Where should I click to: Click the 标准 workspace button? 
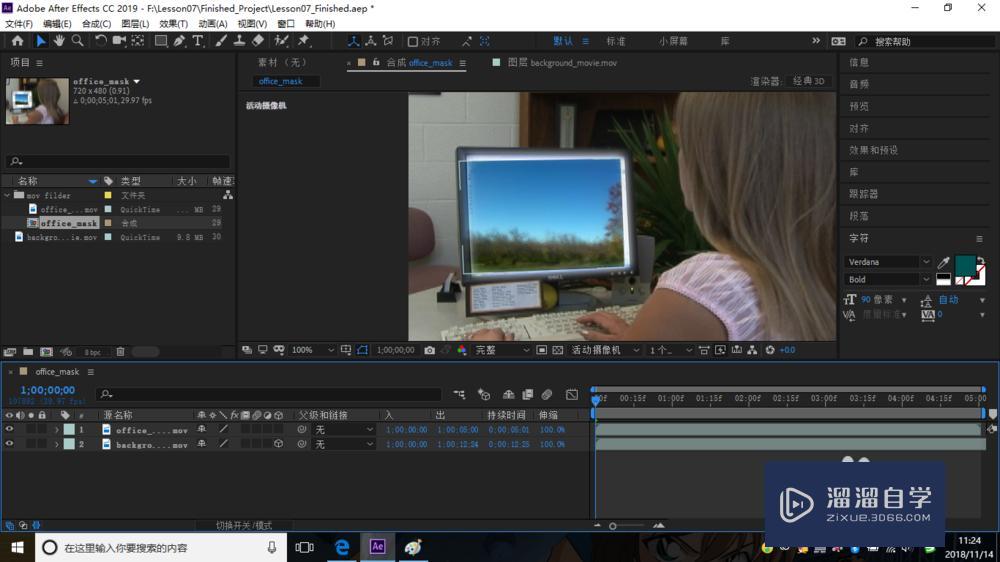coord(615,41)
